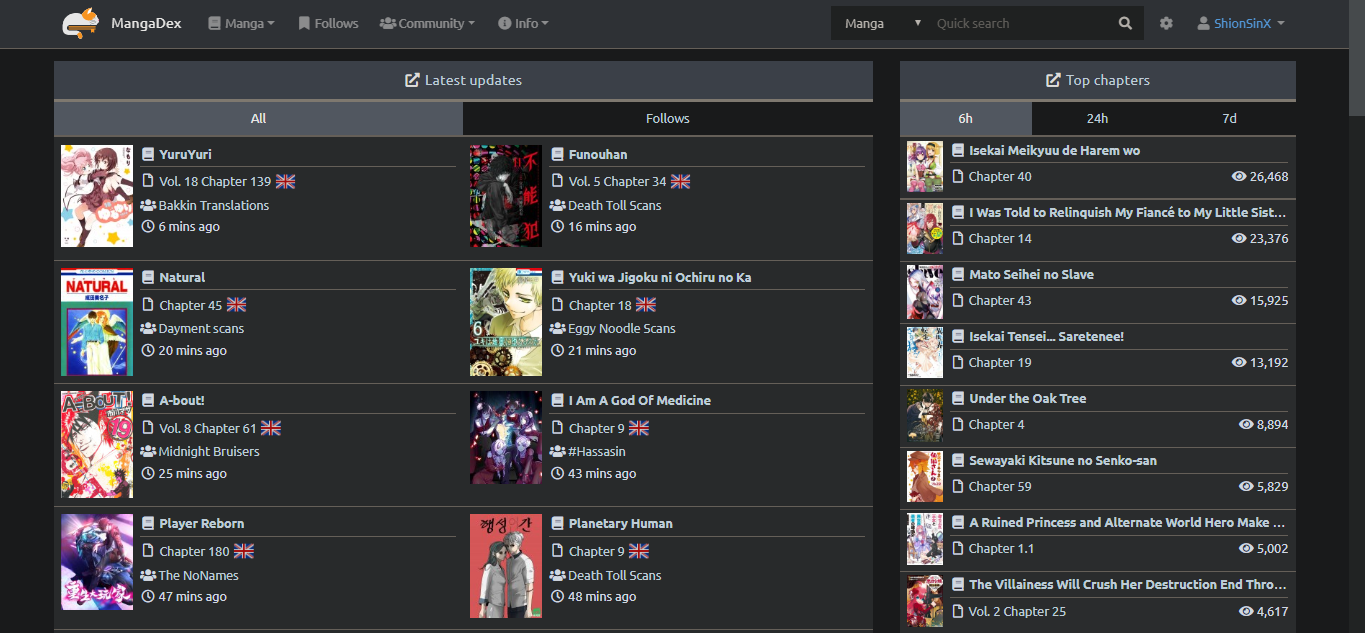Click the UK flag on I Am A God Of Medicine chapter
This screenshot has height=633, width=1365.
[639, 427]
